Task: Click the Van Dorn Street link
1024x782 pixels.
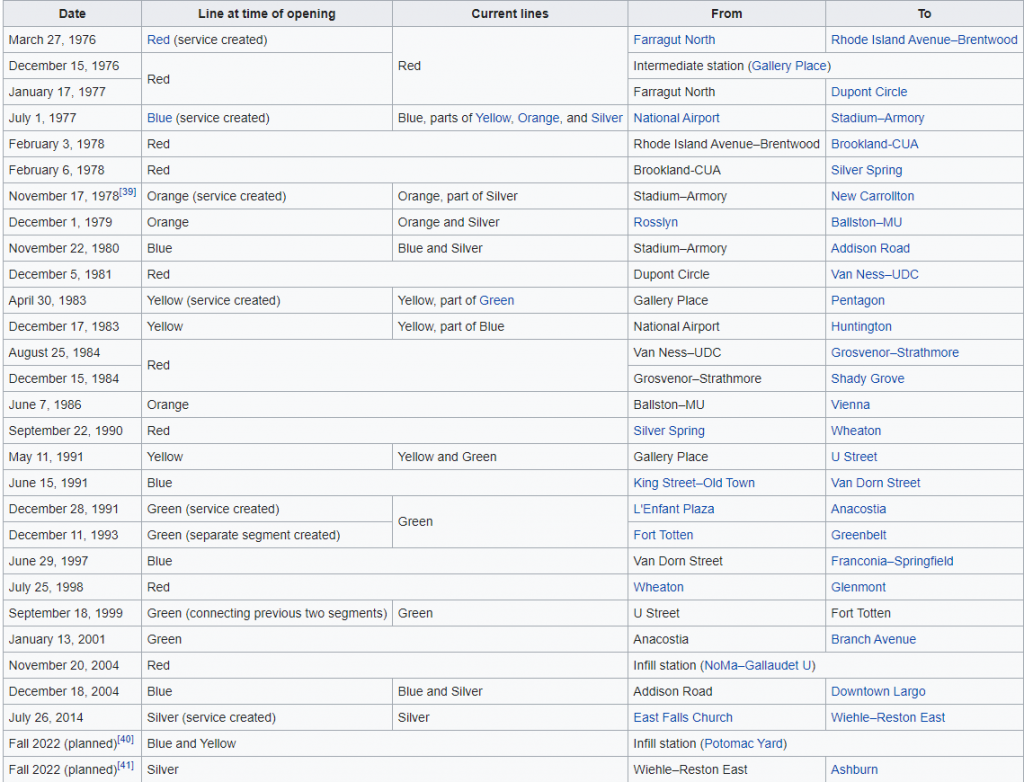Action: [875, 484]
